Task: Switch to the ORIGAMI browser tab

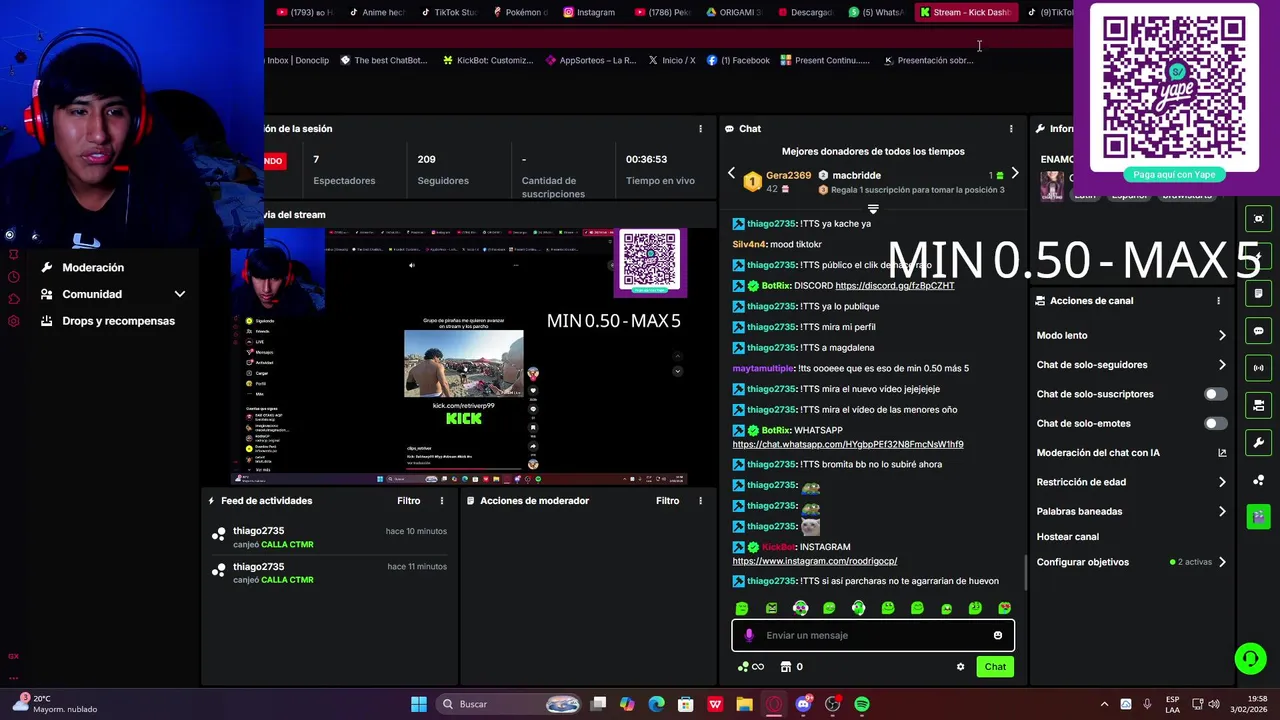Action: coord(734,12)
